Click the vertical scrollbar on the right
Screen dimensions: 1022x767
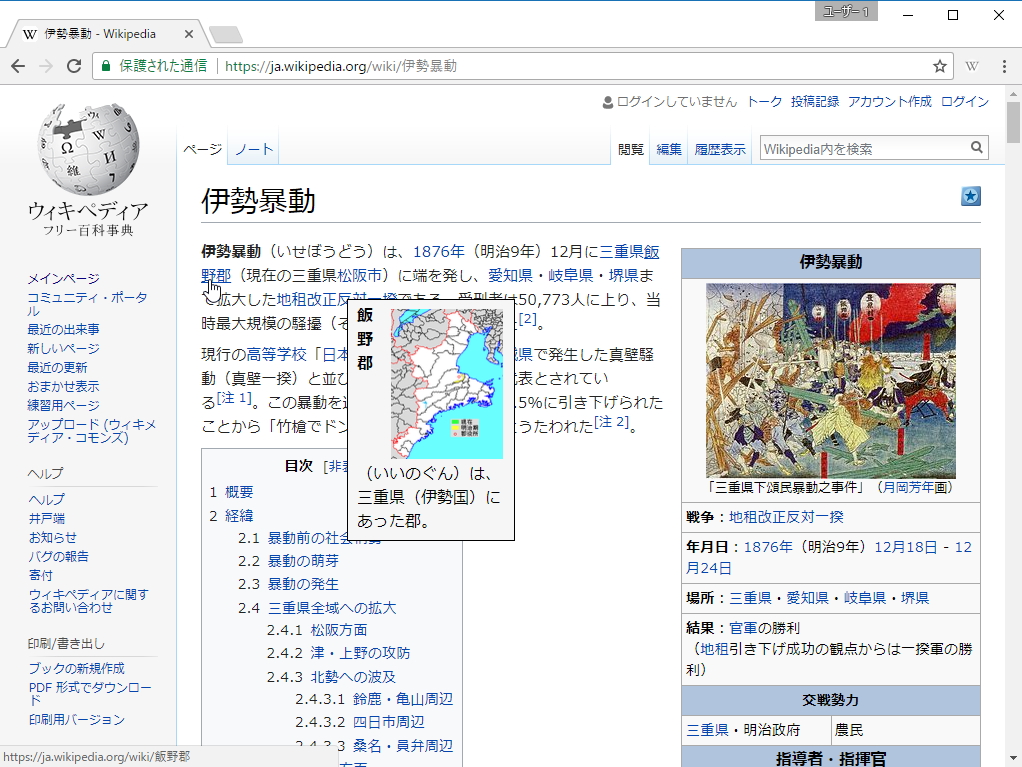(1012, 120)
